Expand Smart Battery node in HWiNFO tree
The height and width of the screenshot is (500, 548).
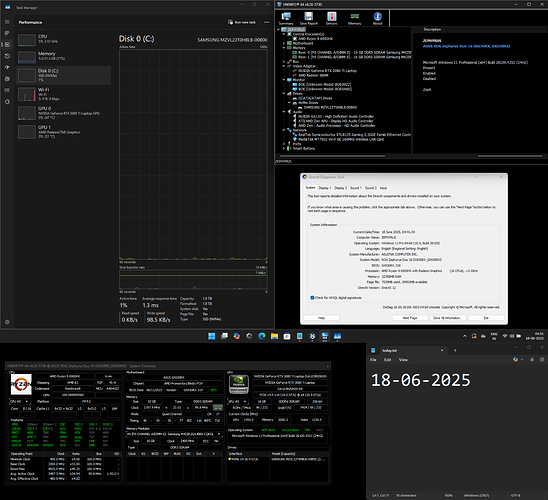click(284, 148)
